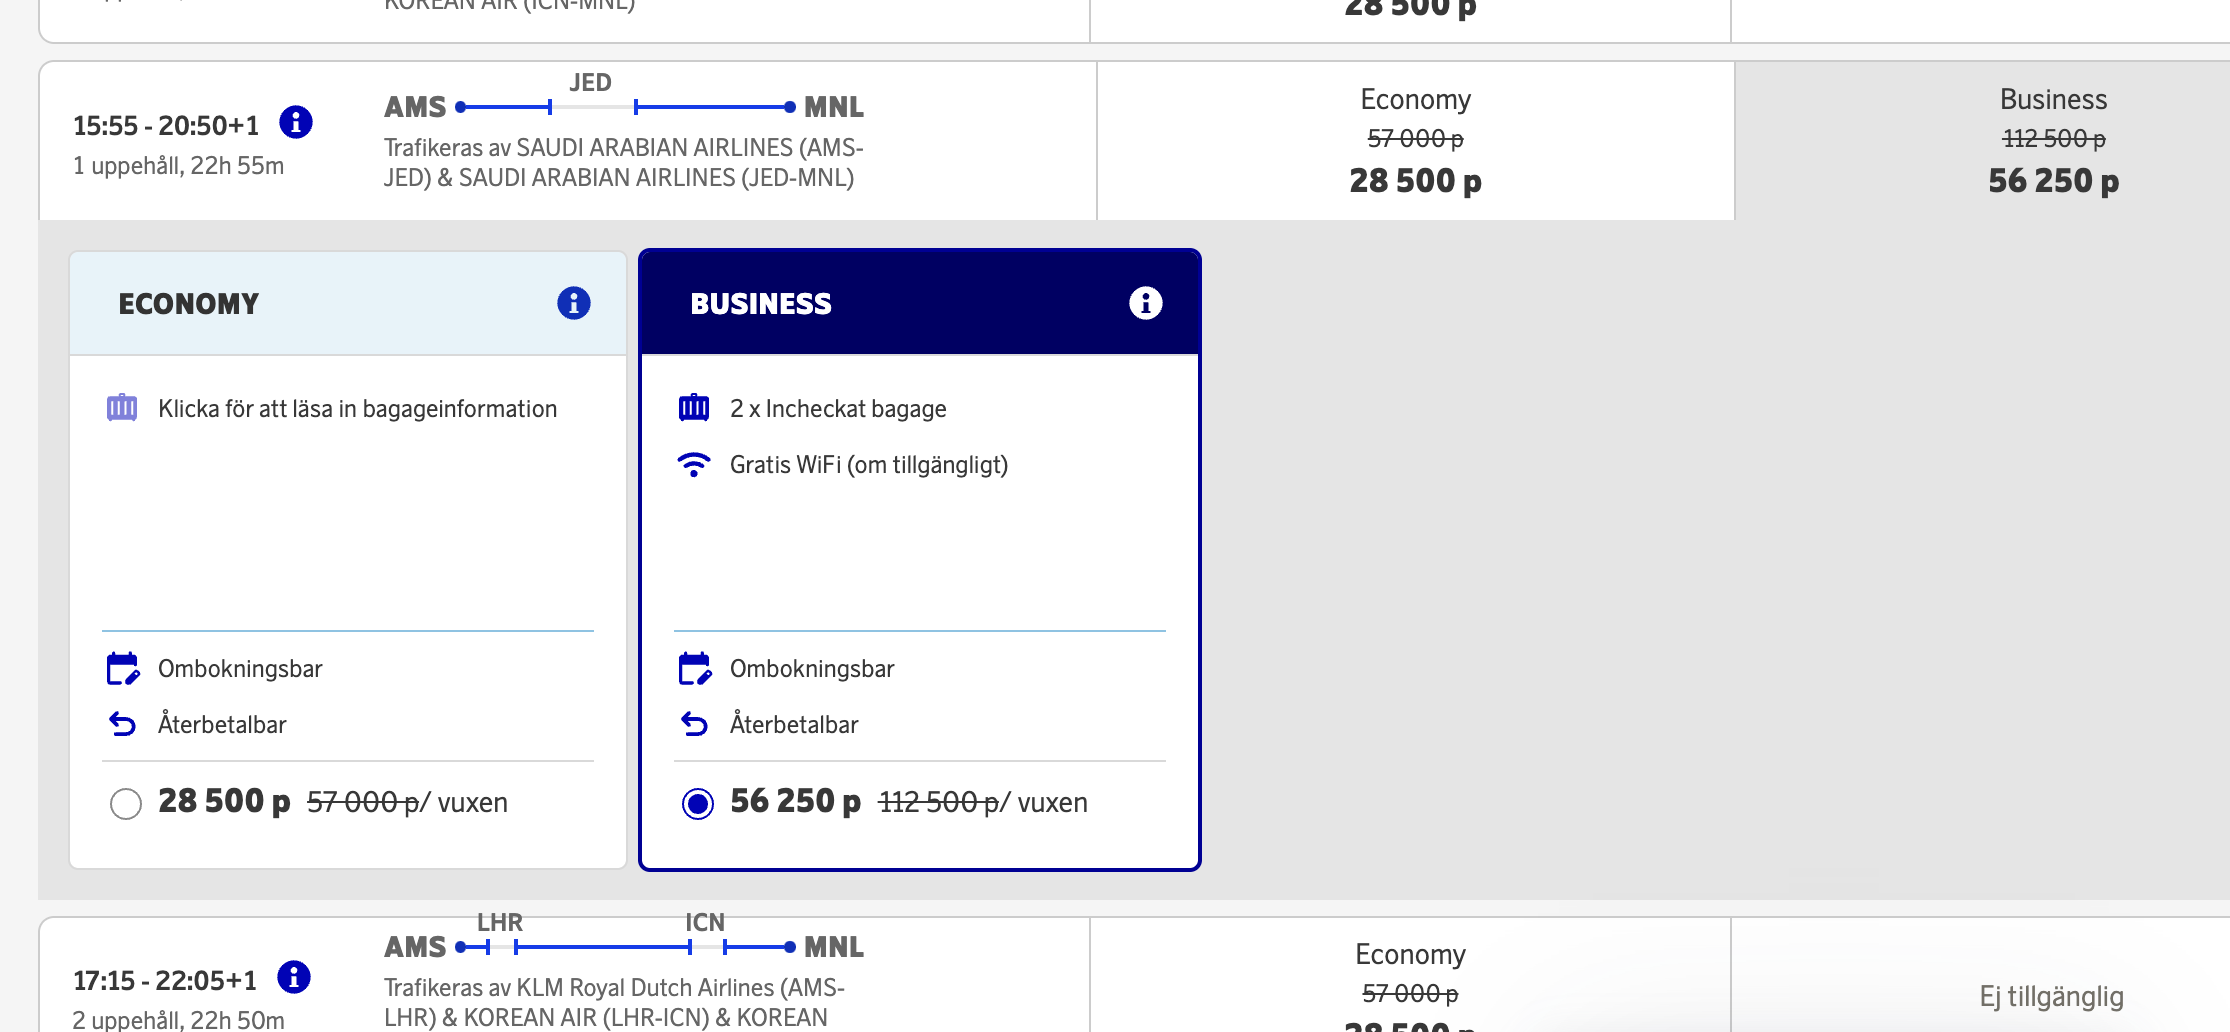
Task: Show Business fare info icon details
Action: coord(1146,303)
